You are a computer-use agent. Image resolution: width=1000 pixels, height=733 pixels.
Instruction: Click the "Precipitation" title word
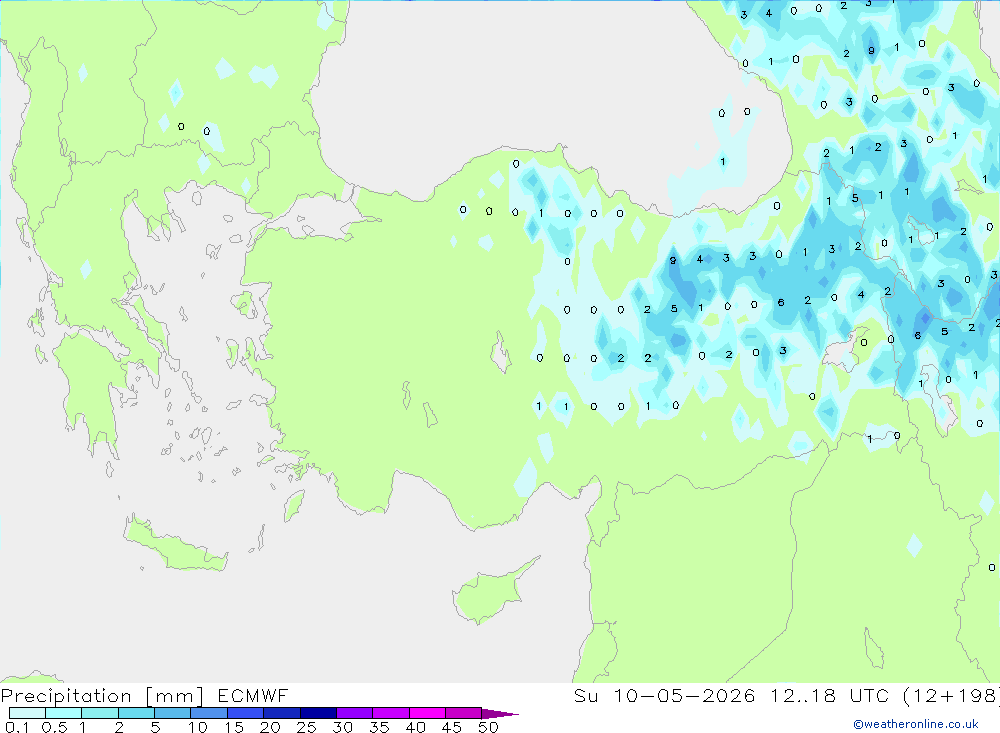pyautogui.click(x=66, y=696)
